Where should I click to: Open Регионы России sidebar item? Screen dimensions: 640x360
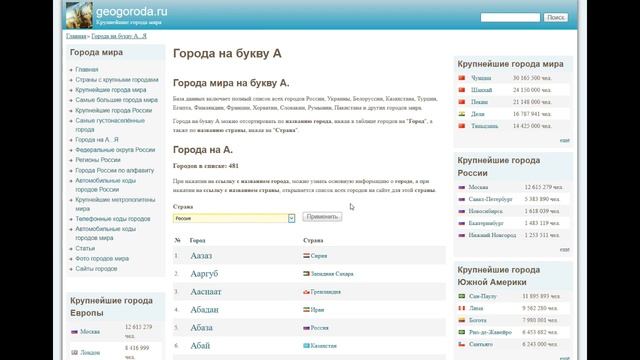click(98, 160)
